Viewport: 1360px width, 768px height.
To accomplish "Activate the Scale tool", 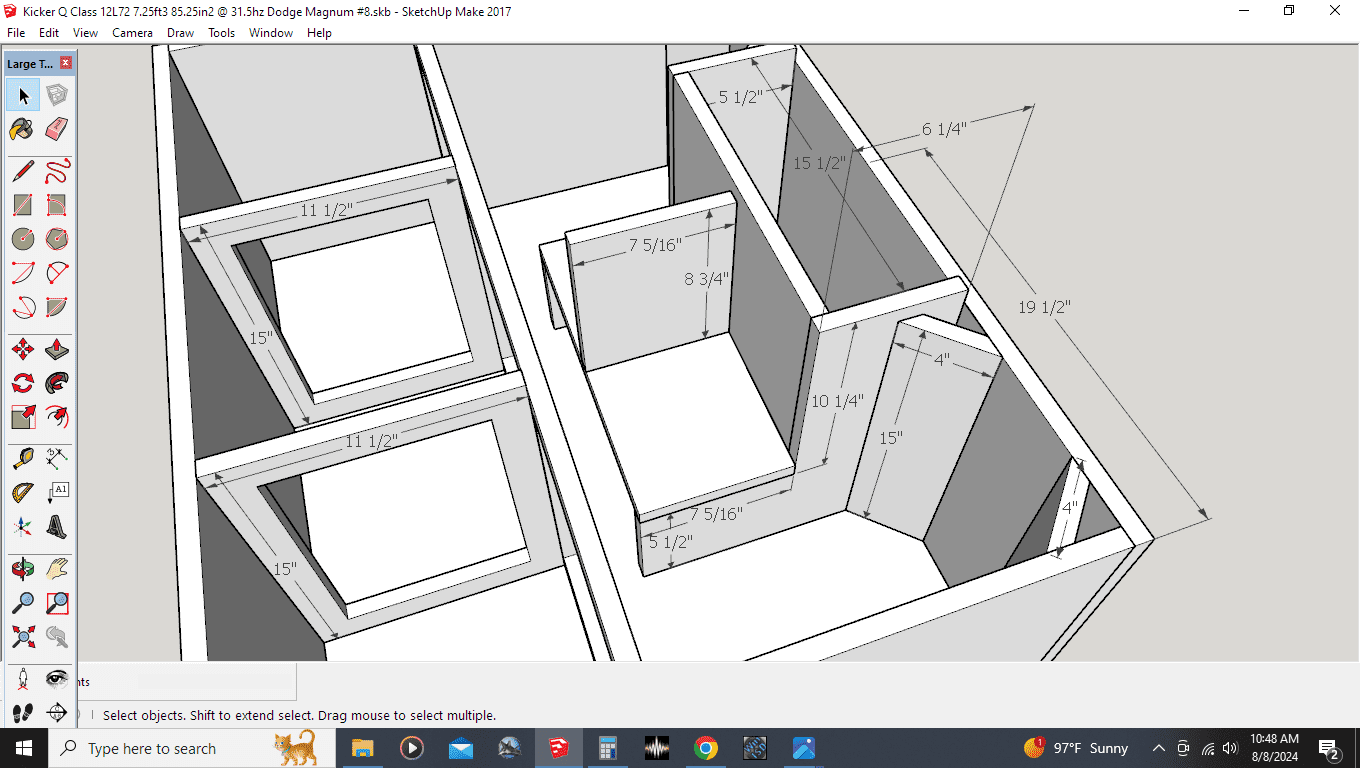I will pos(23,417).
